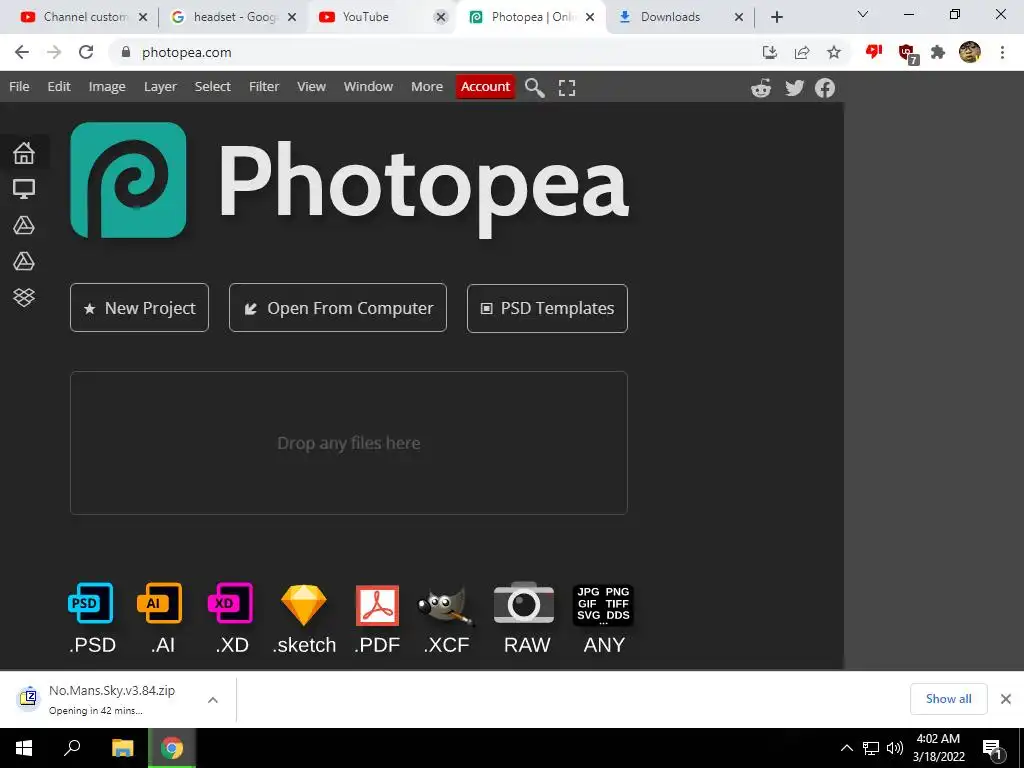Click the red Account button
The height and width of the screenshot is (768, 1024).
485,87
